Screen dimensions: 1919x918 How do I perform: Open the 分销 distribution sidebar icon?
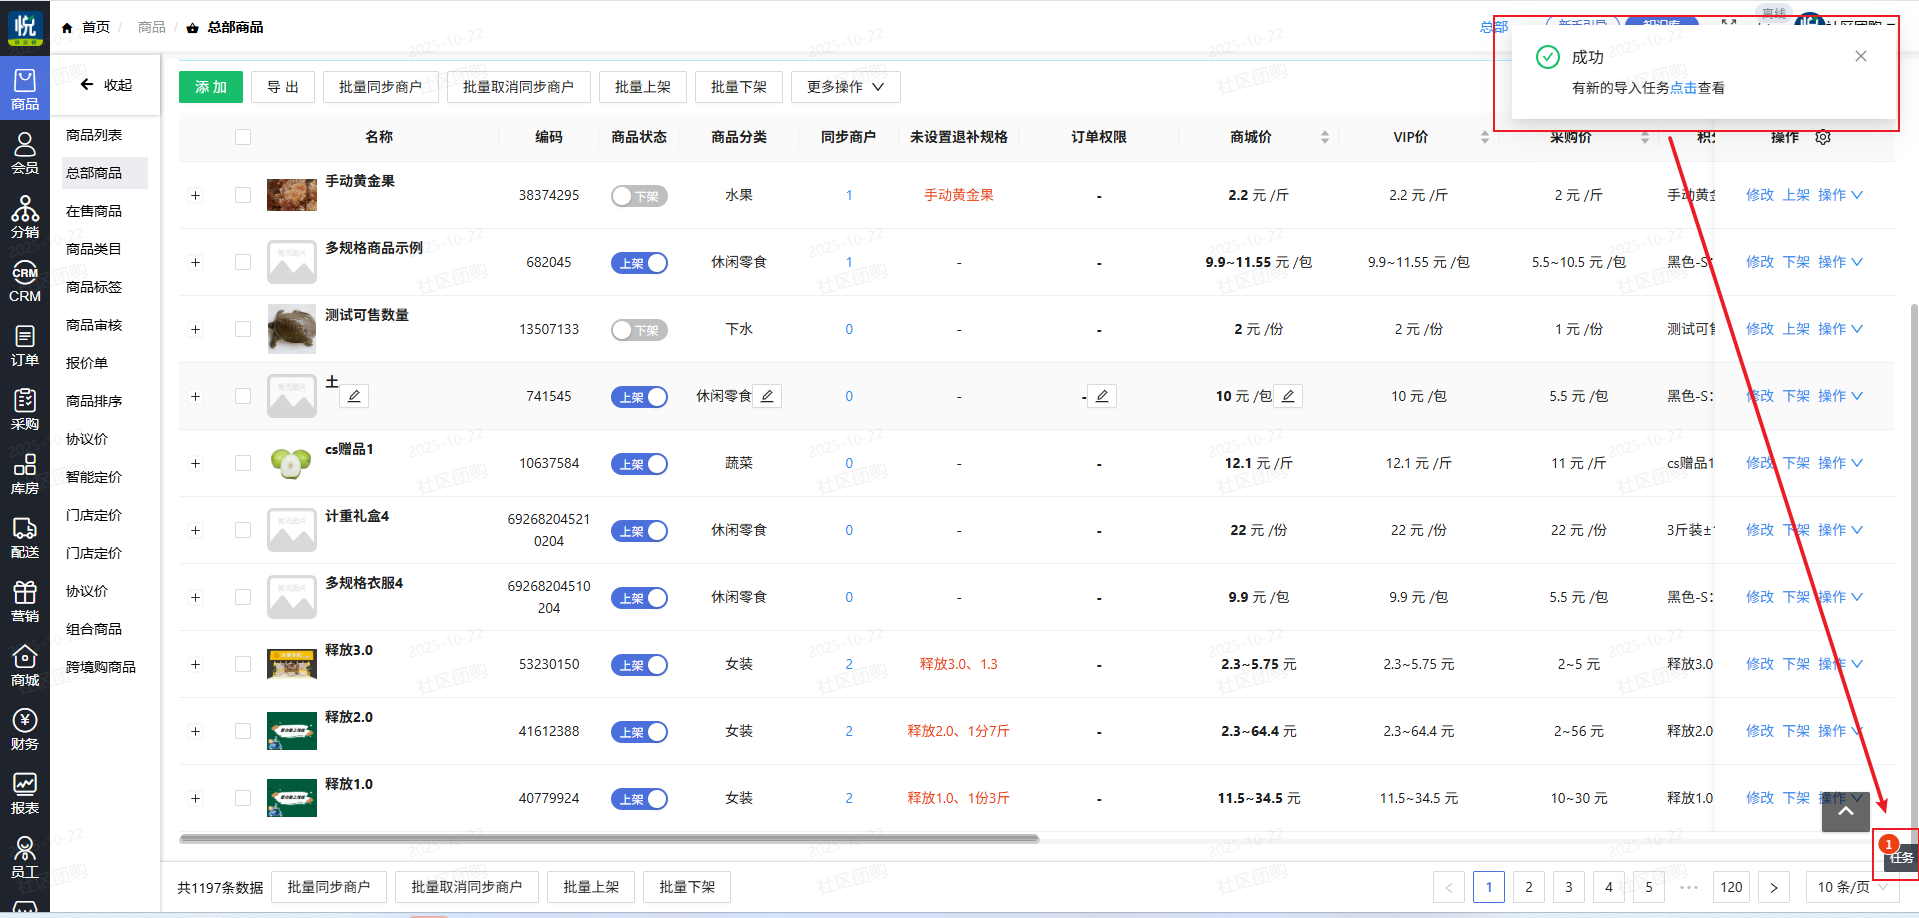click(x=25, y=217)
